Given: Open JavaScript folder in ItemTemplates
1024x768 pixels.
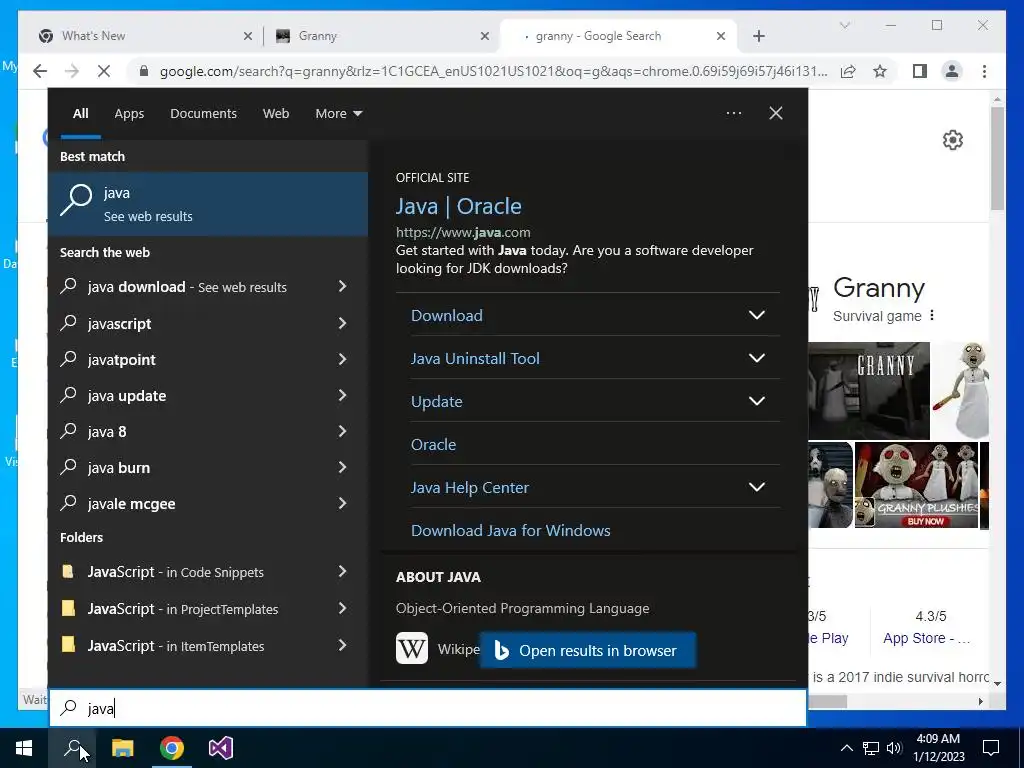Looking at the screenshot, I should 208,645.
